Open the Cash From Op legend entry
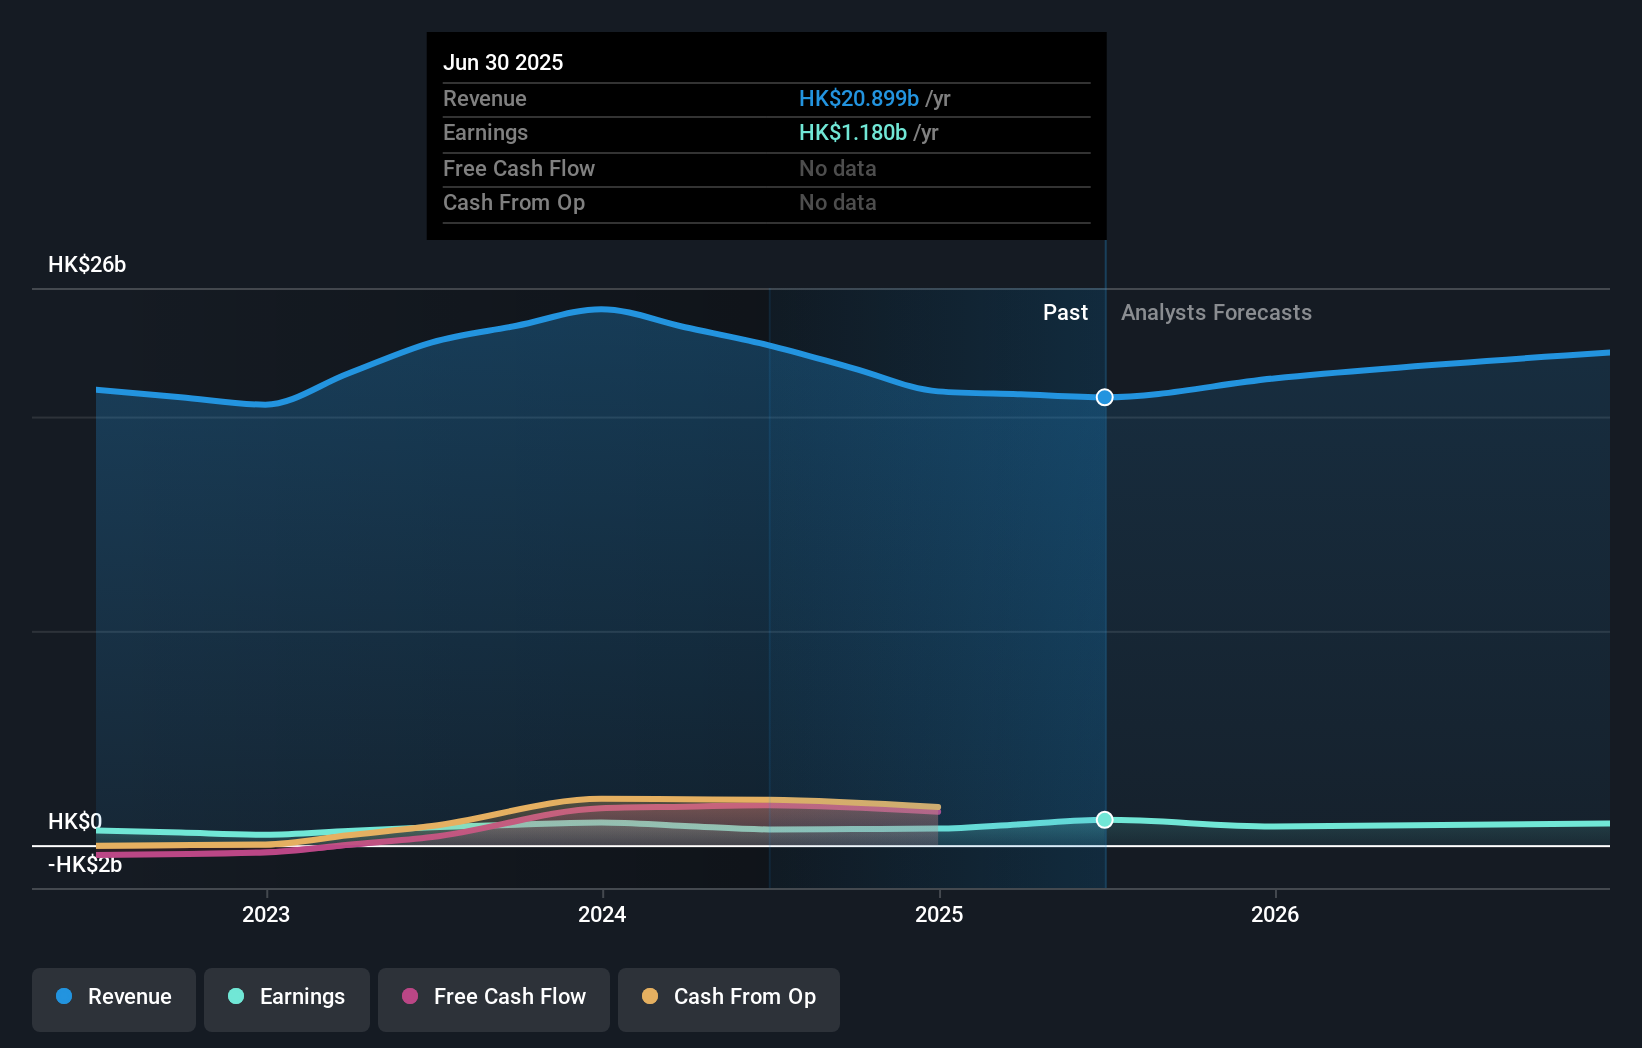This screenshot has height=1048, width=1642. [x=728, y=997]
